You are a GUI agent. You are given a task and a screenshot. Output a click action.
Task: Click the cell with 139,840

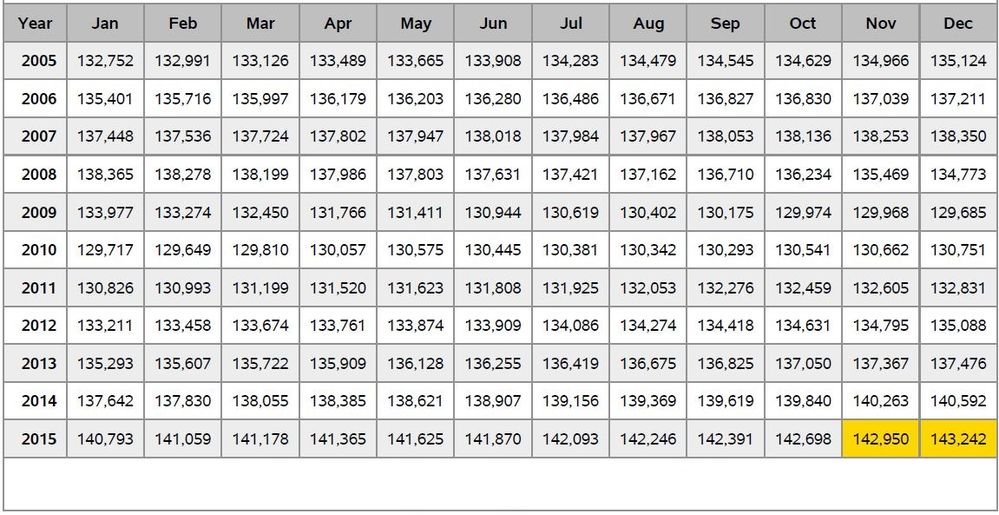[802, 401]
